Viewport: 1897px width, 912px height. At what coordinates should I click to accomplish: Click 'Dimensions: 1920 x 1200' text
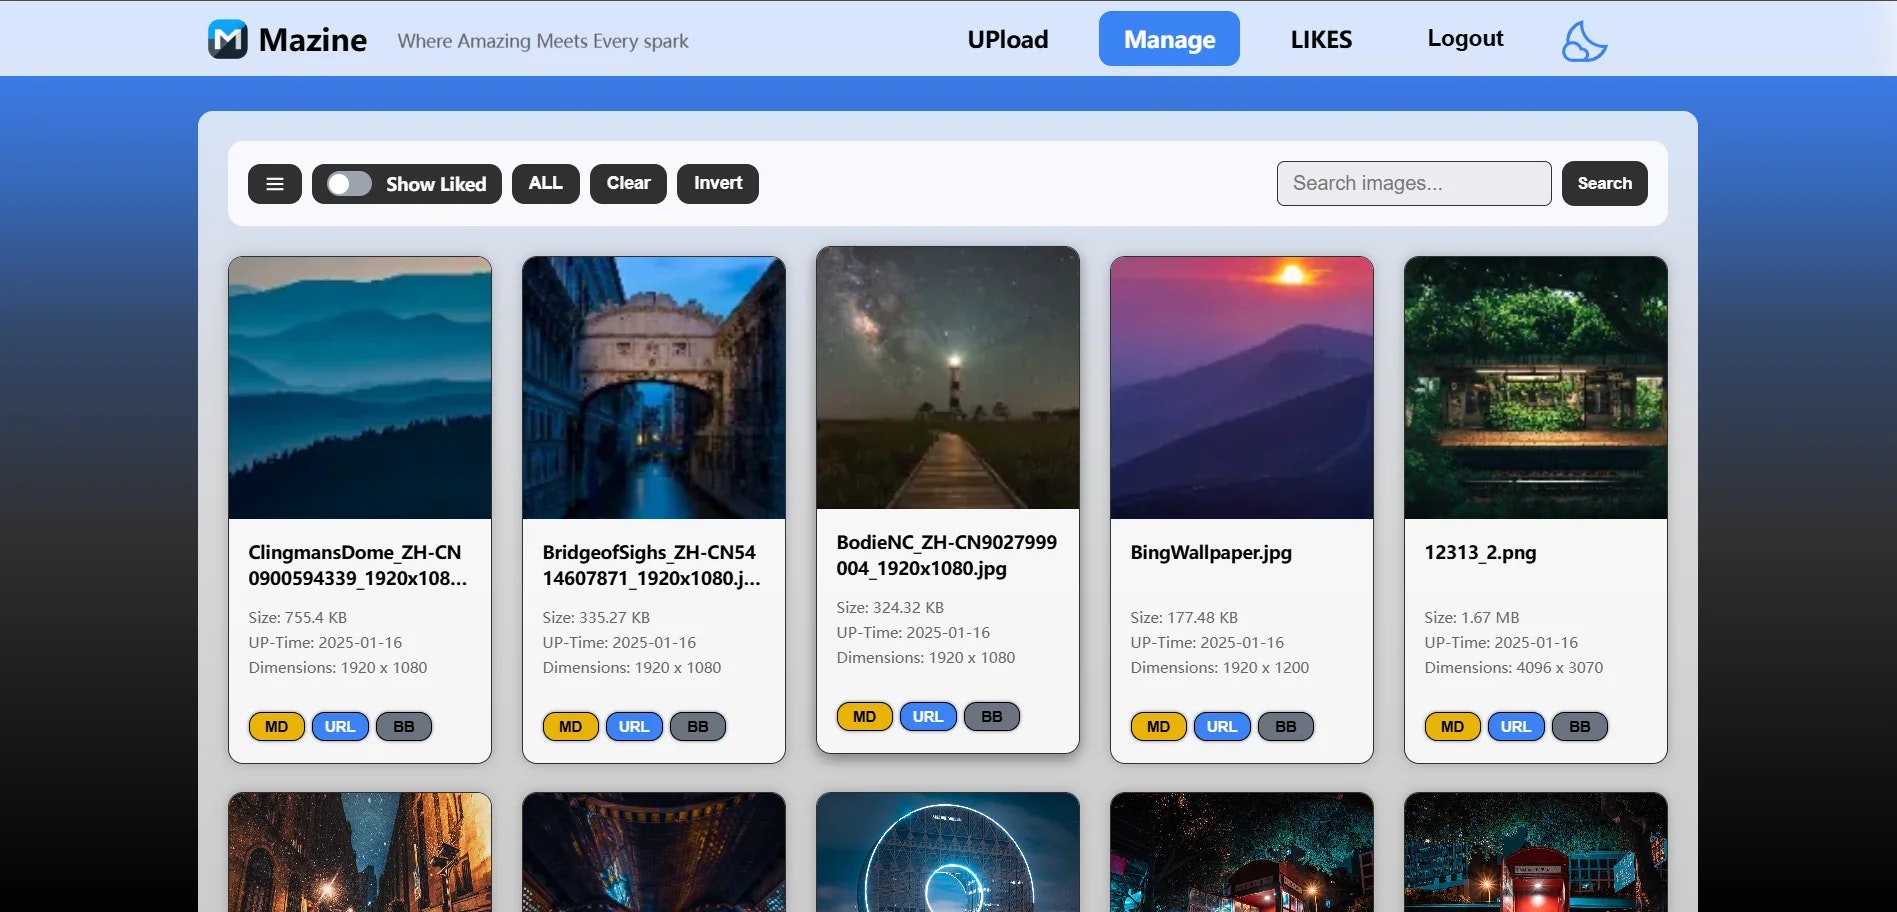pos(1220,667)
